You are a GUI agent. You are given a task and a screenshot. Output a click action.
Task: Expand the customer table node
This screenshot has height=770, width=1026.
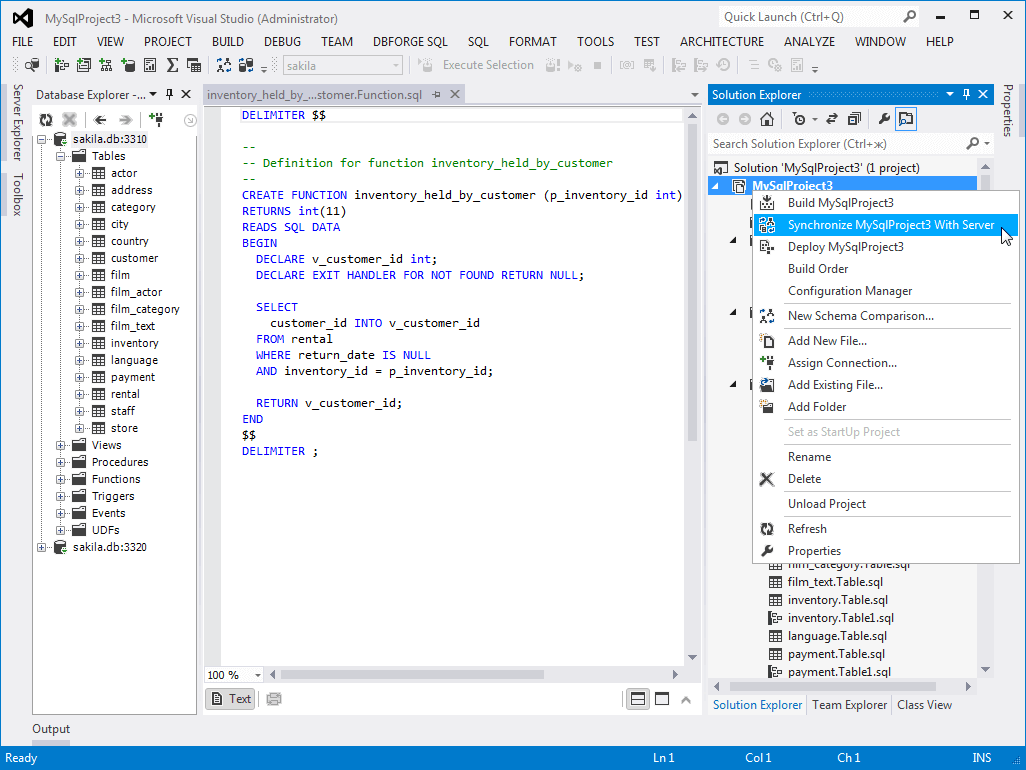point(79,258)
